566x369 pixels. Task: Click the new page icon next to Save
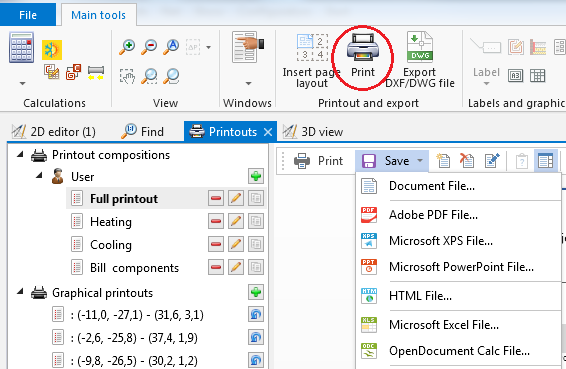443,161
